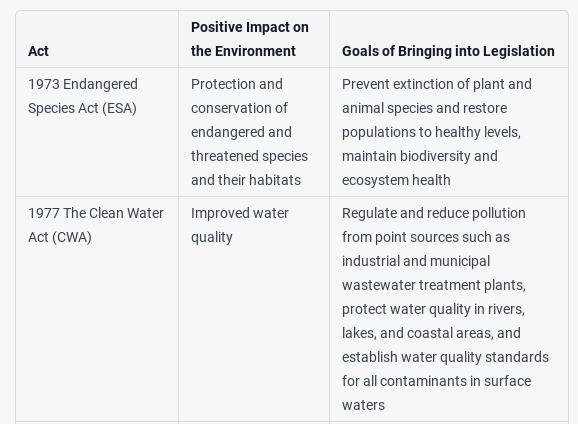Click the 'Improved water quality' cell
Screen dimensions: 578x424
tap(254, 309)
